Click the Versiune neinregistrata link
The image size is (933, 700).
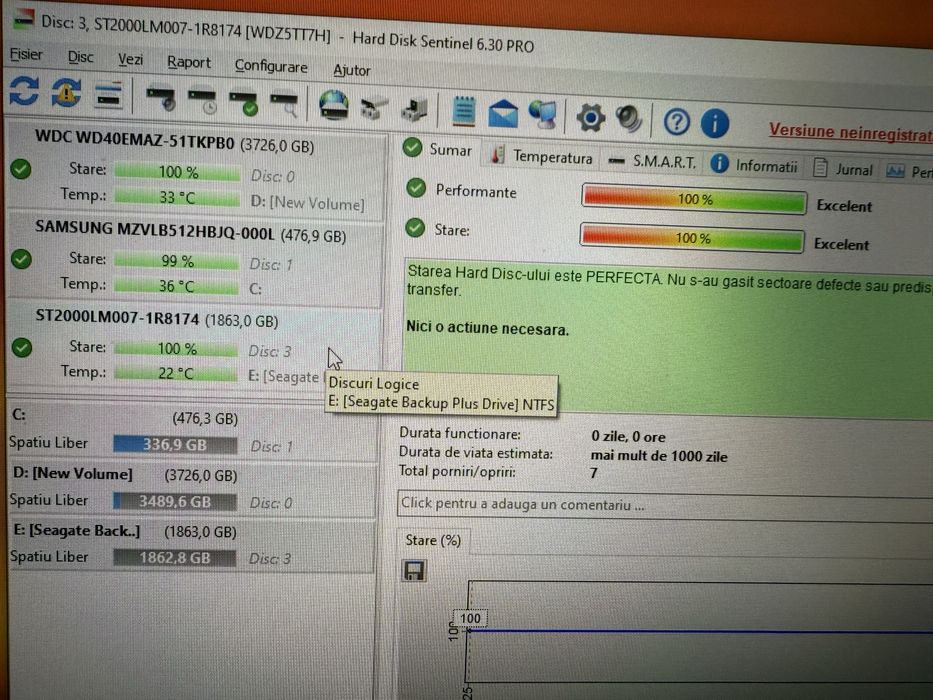tap(851, 133)
